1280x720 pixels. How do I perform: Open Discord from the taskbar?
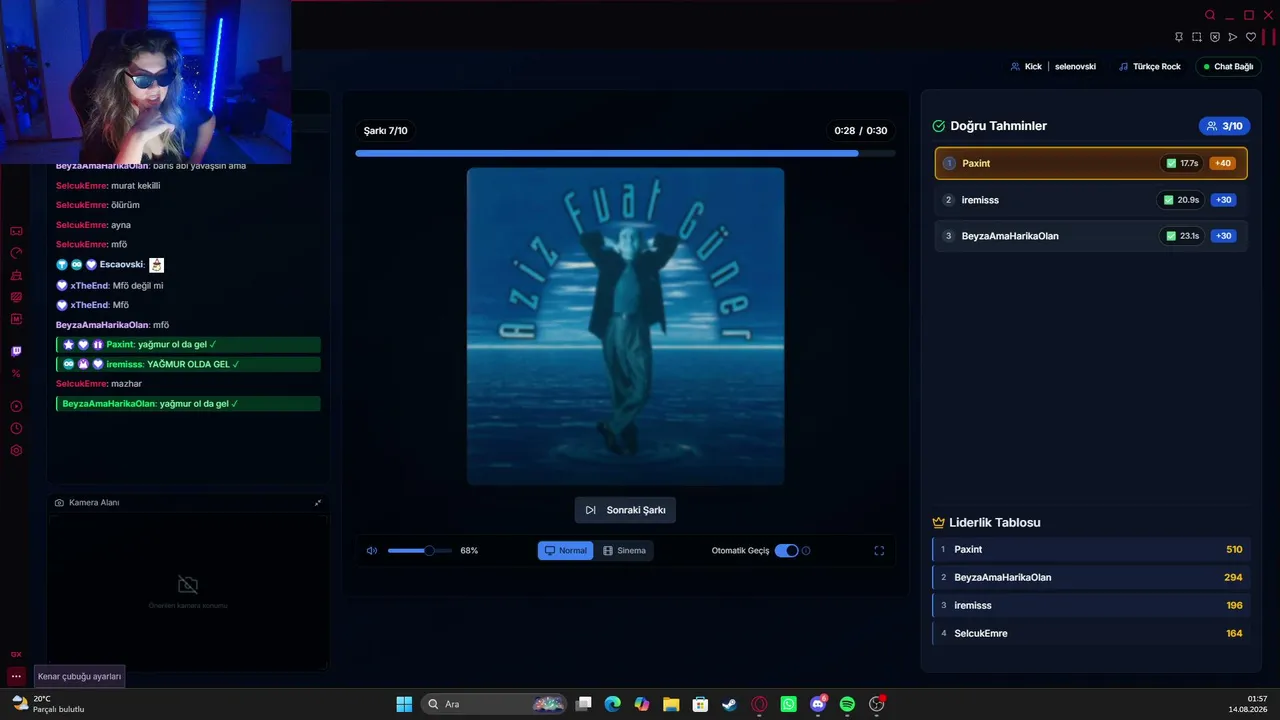(x=818, y=704)
